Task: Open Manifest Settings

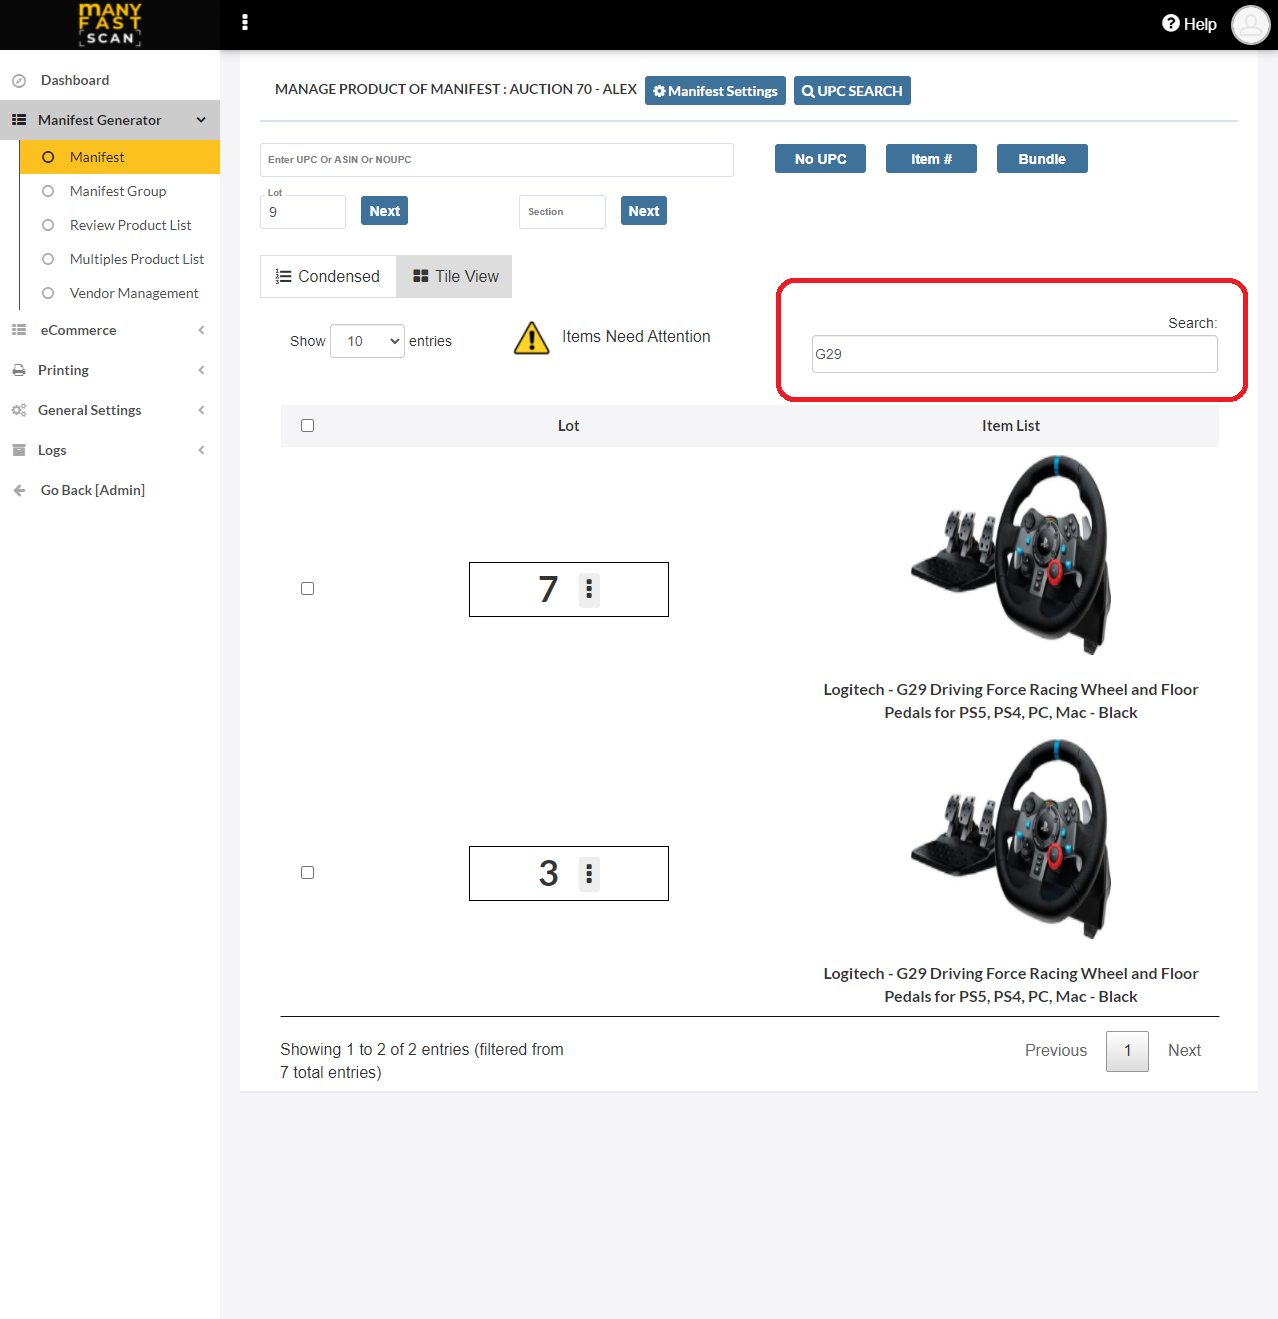Action: point(715,91)
